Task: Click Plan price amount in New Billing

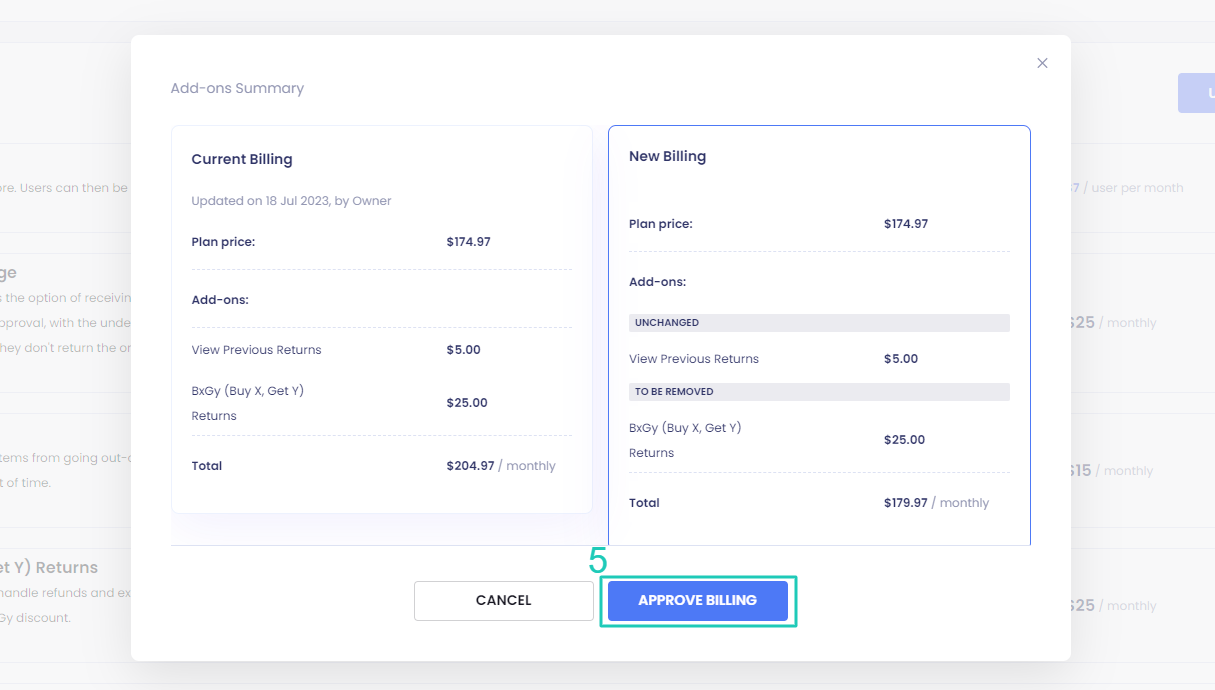Action: click(x=905, y=224)
